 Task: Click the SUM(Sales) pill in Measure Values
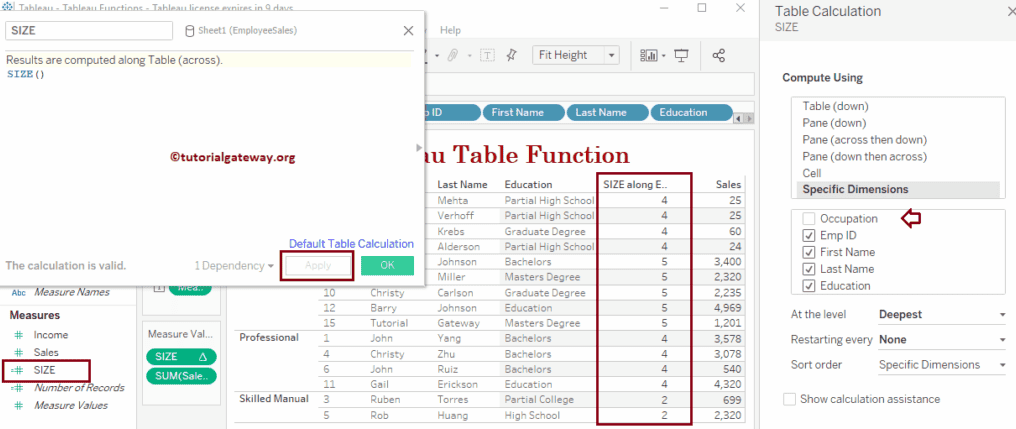click(x=181, y=377)
